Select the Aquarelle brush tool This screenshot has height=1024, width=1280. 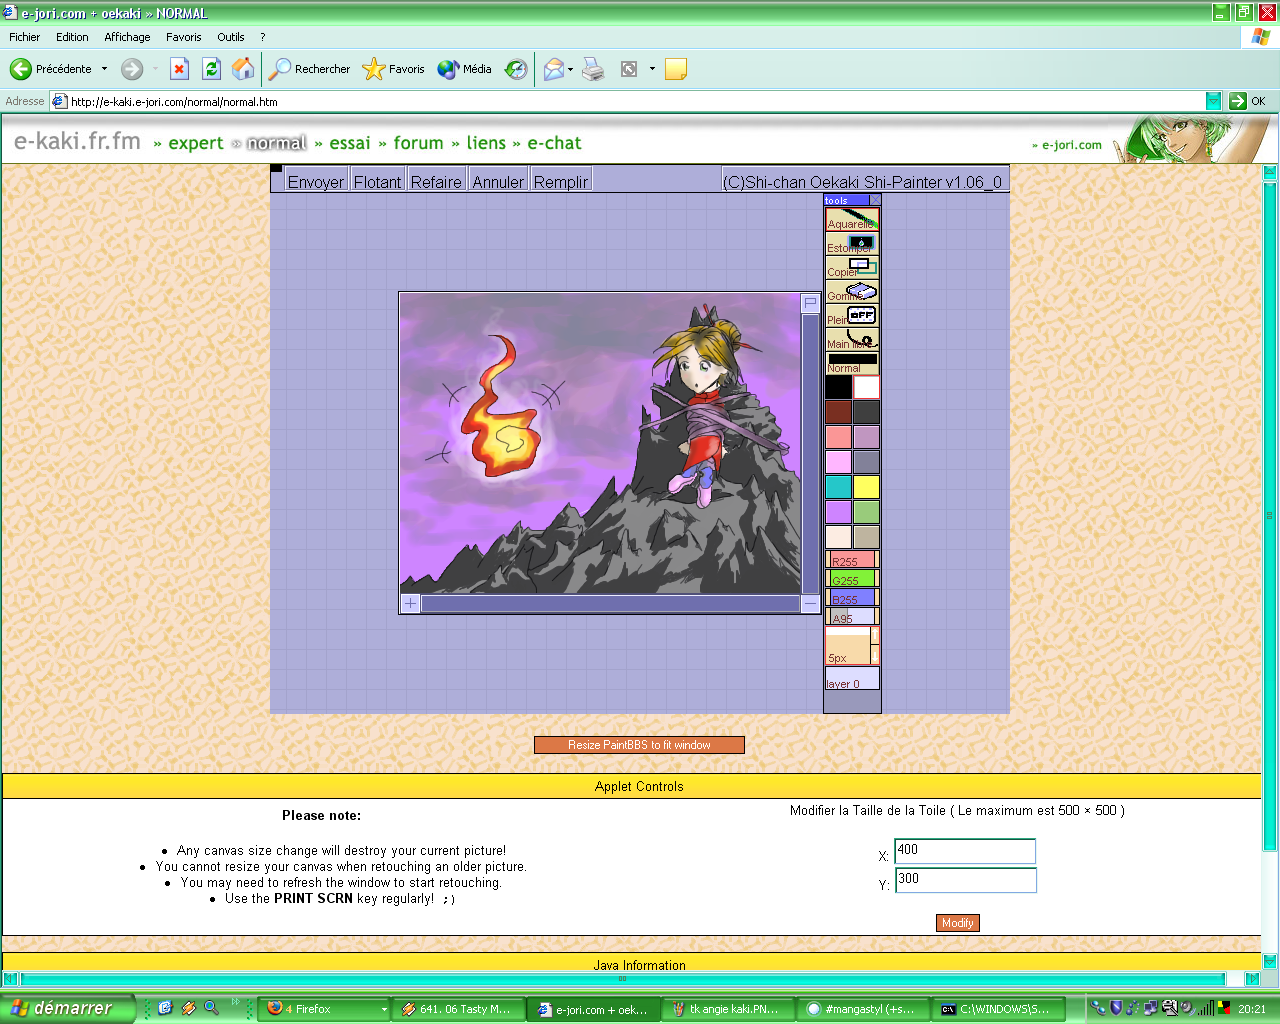(x=852, y=219)
